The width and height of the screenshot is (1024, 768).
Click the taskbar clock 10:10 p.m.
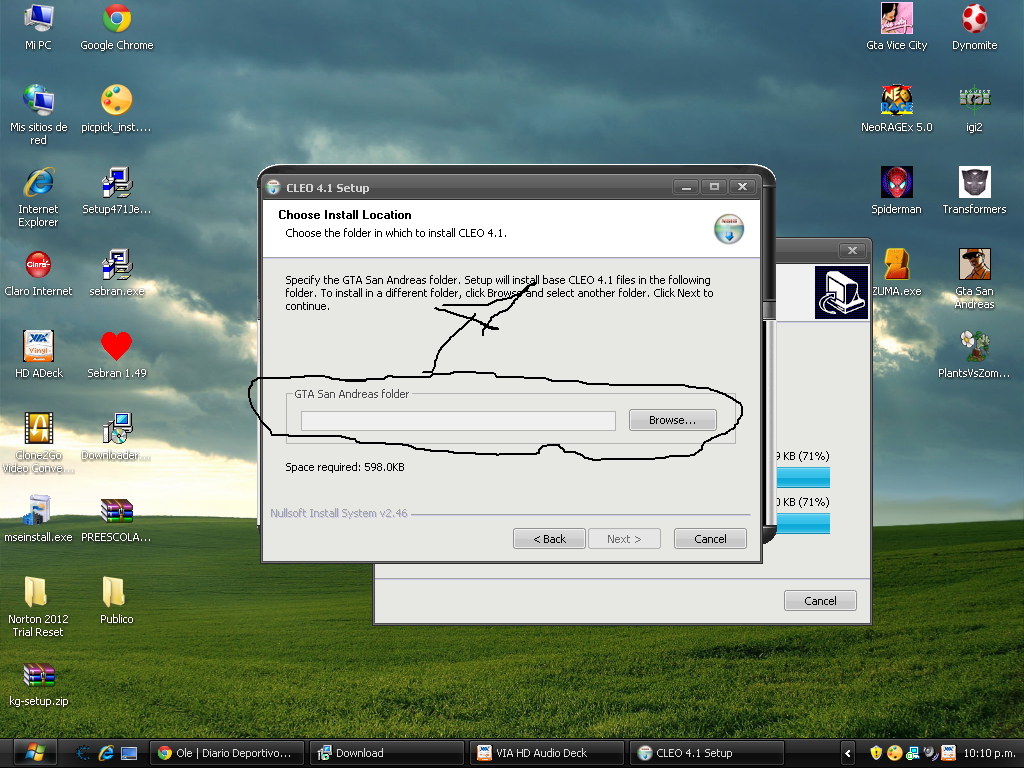point(988,753)
